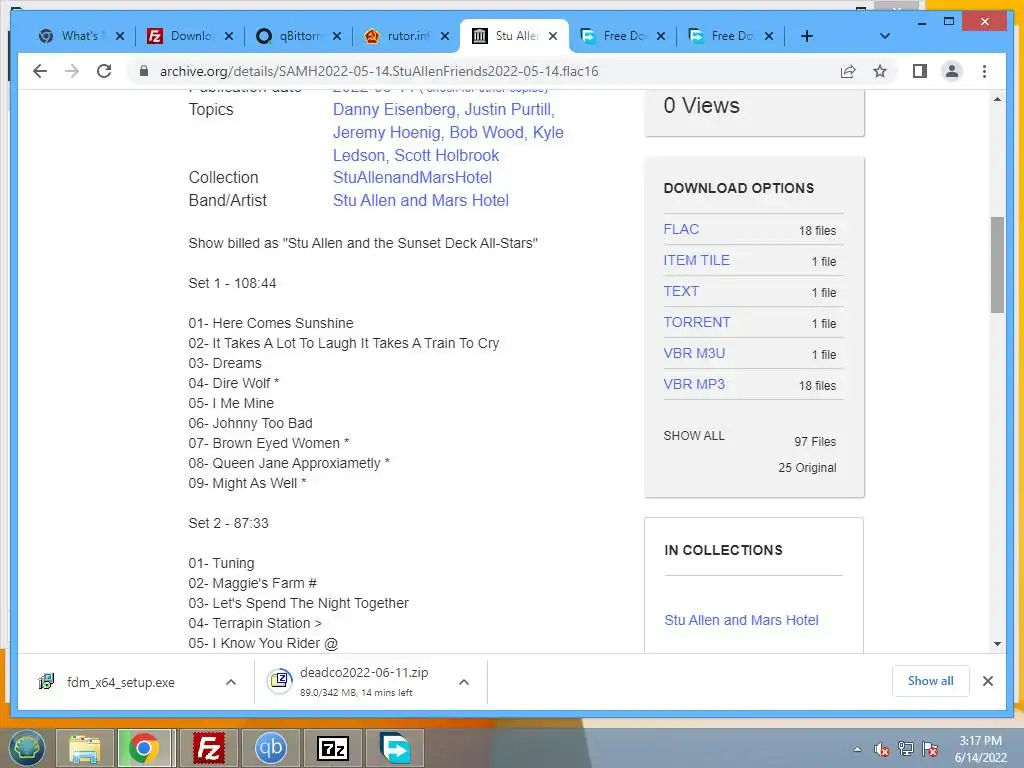Click the page scroll down arrow
Image resolution: width=1024 pixels, height=768 pixels.
[x=997, y=644]
